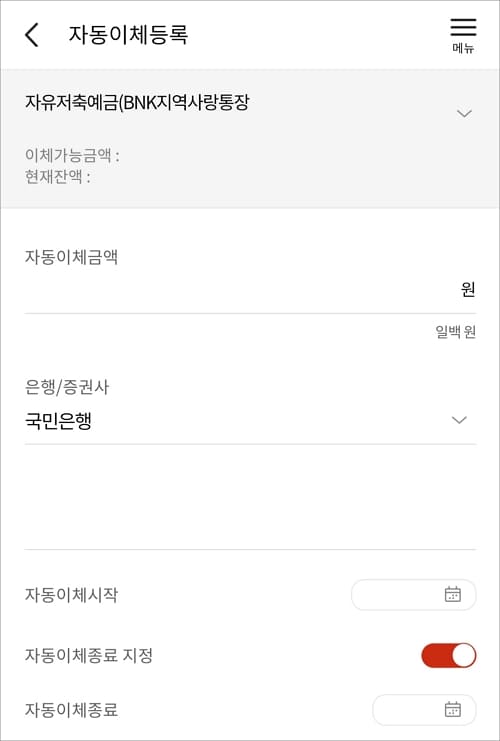Tap the 자동이체종료 date field box
This screenshot has height=741, width=500.
424,710
